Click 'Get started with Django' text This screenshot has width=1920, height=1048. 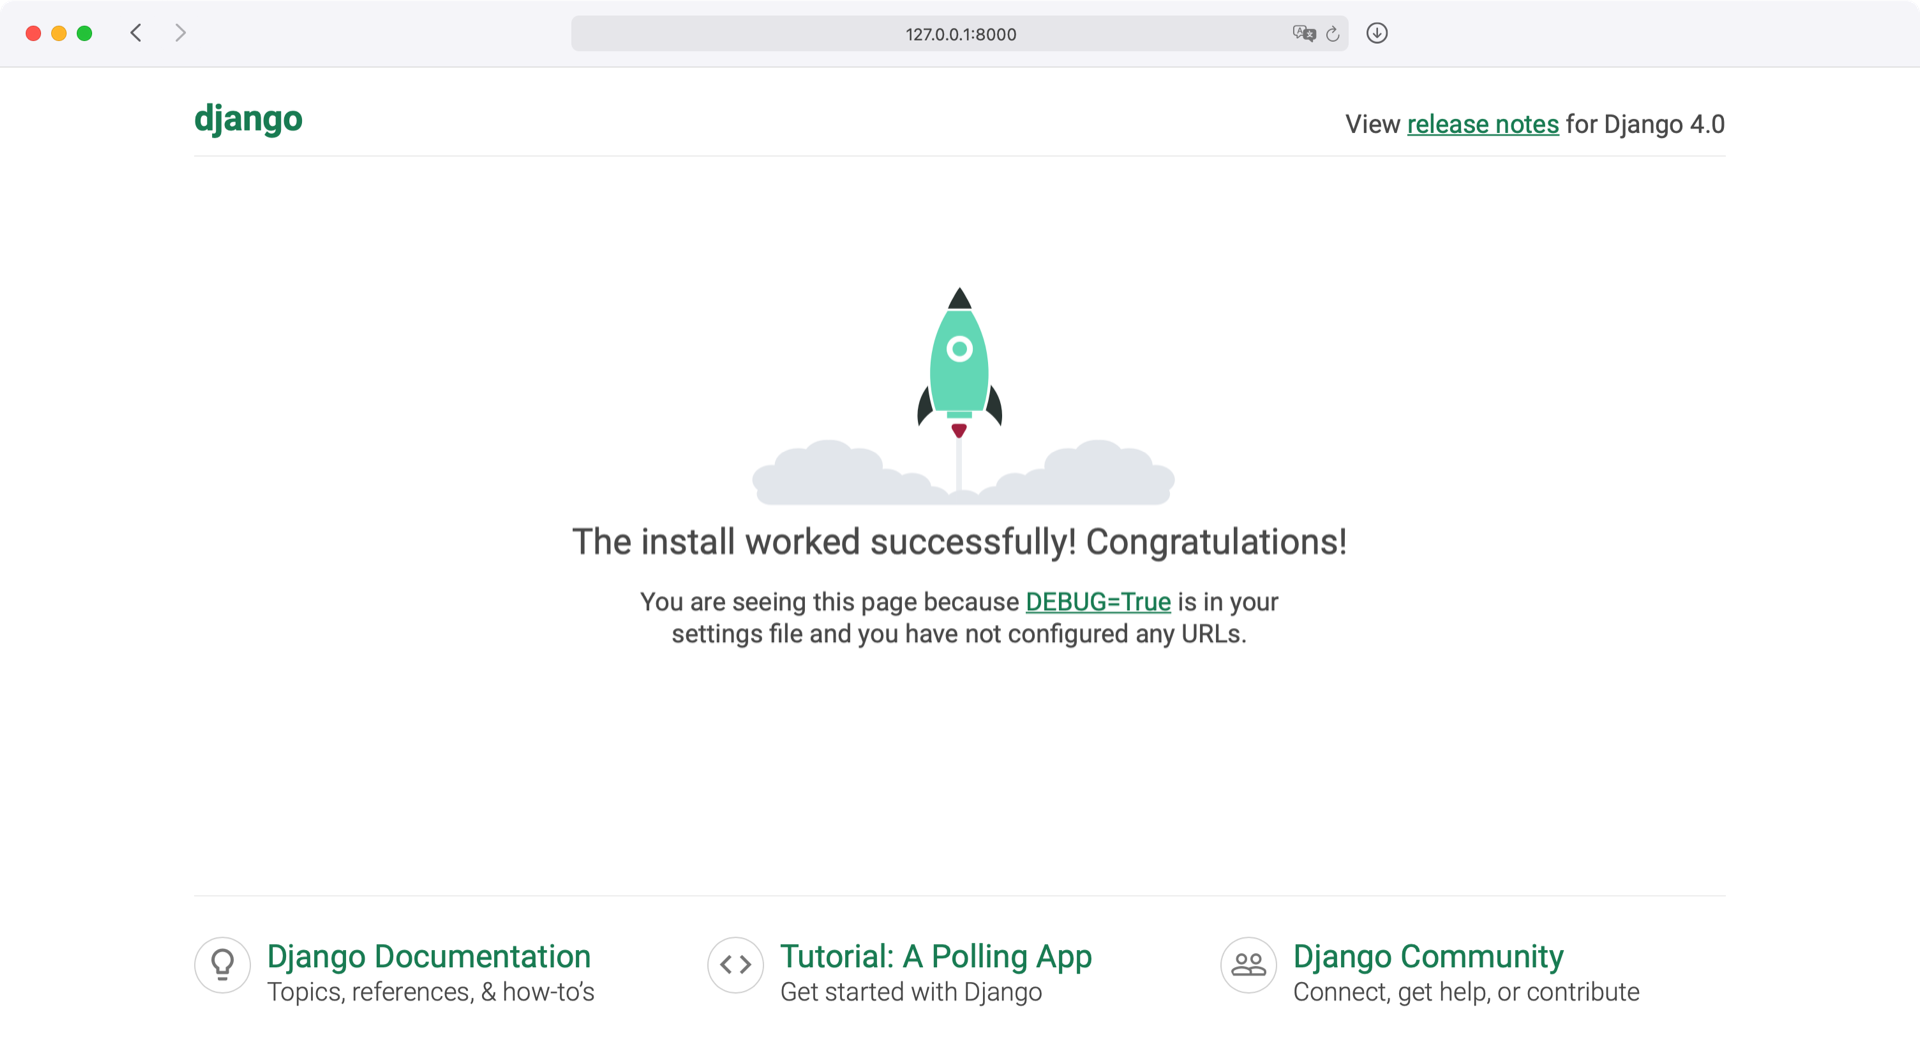coord(911,992)
